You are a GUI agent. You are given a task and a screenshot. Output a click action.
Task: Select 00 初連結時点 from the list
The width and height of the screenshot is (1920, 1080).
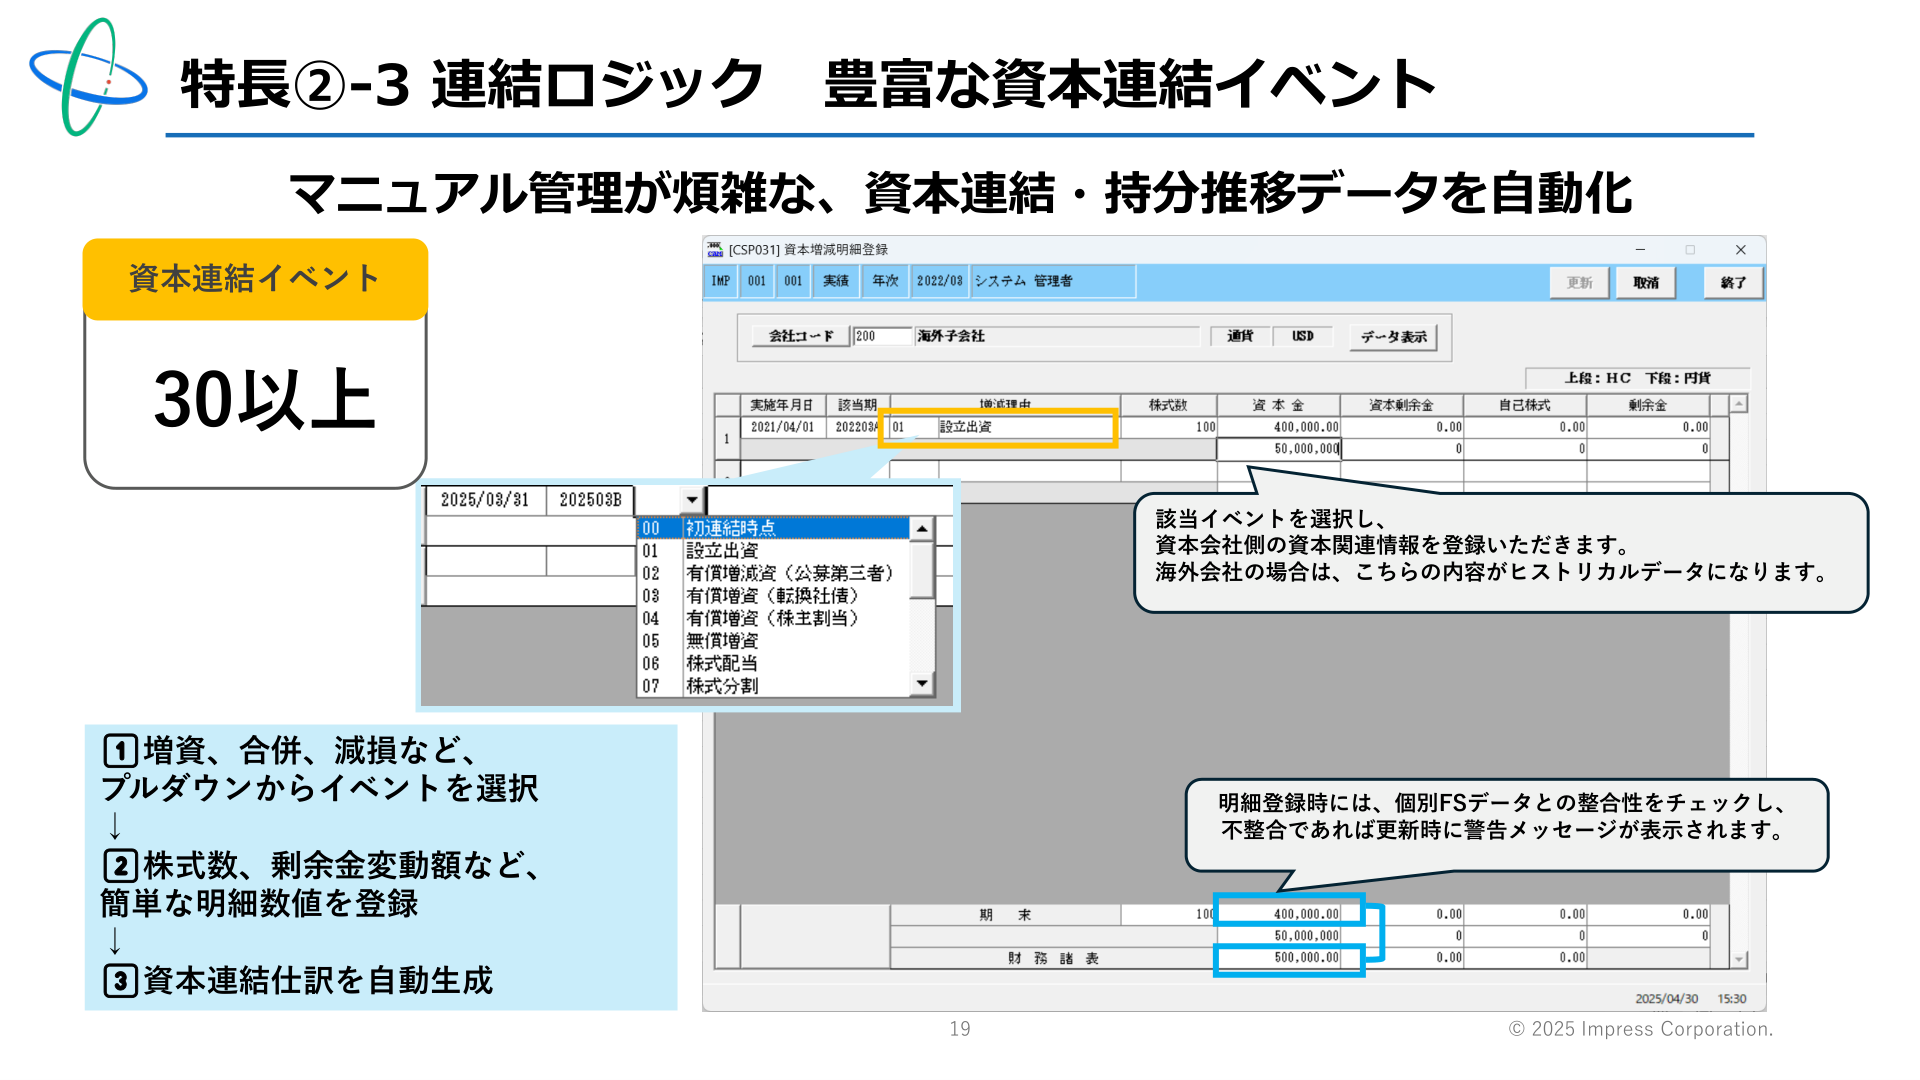coord(774,528)
